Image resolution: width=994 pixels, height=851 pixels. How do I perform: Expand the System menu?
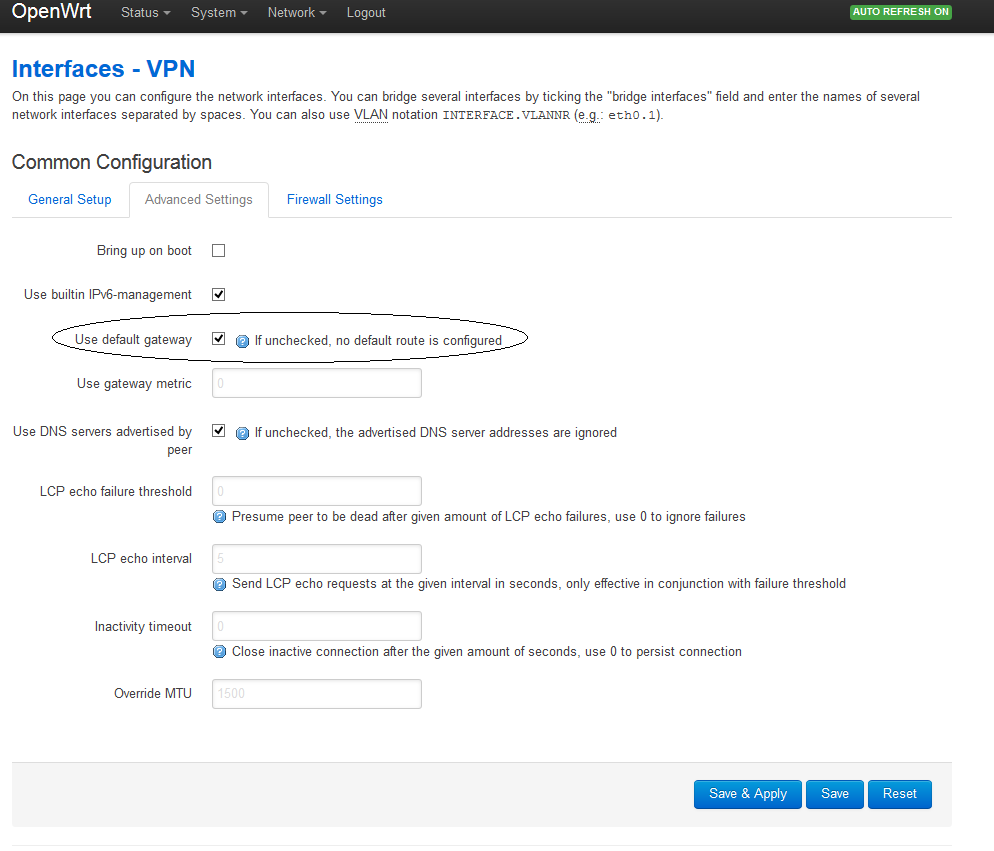click(219, 13)
